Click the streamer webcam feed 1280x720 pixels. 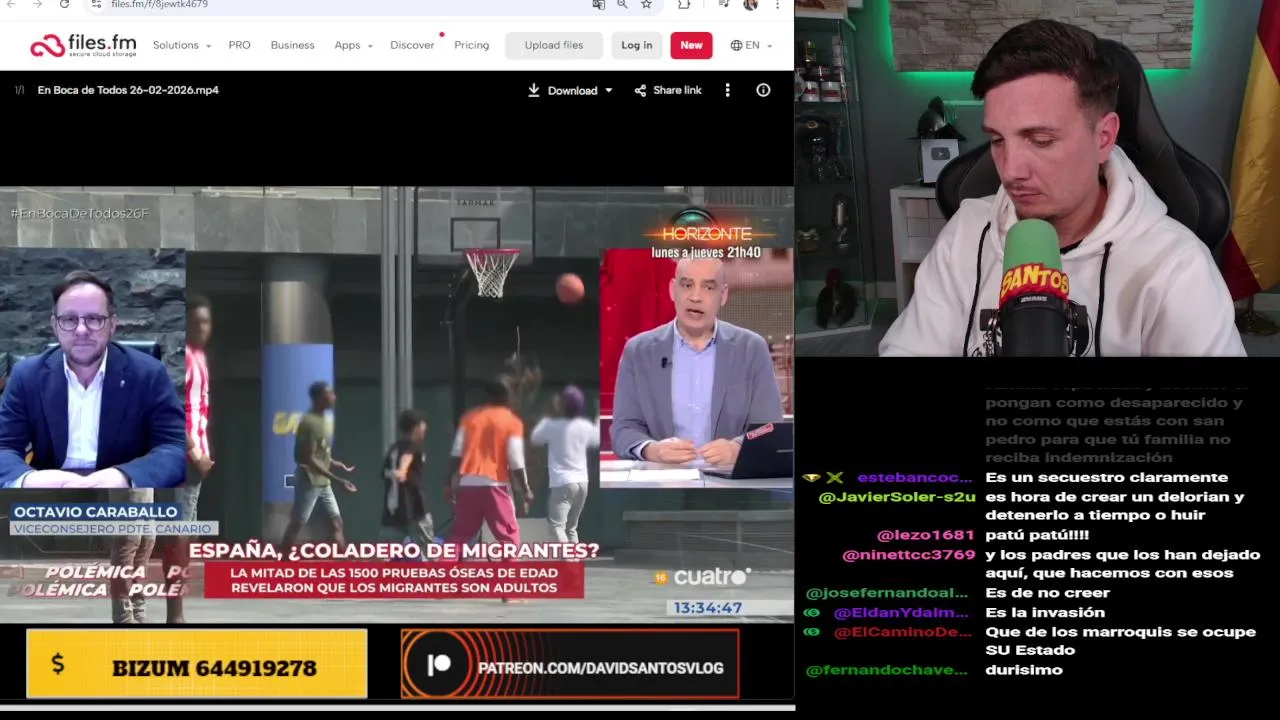(1037, 178)
